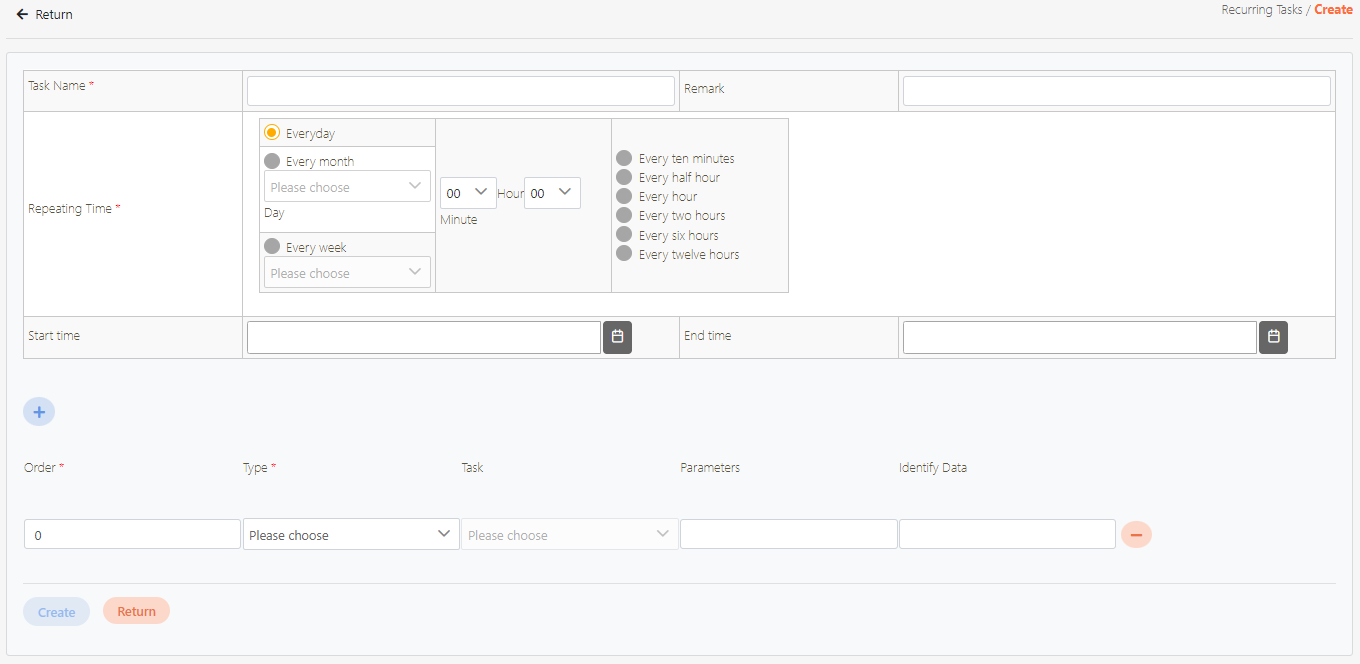1360x664 pixels.
Task: Click the red minus remove-row icon
Action: (1136, 535)
